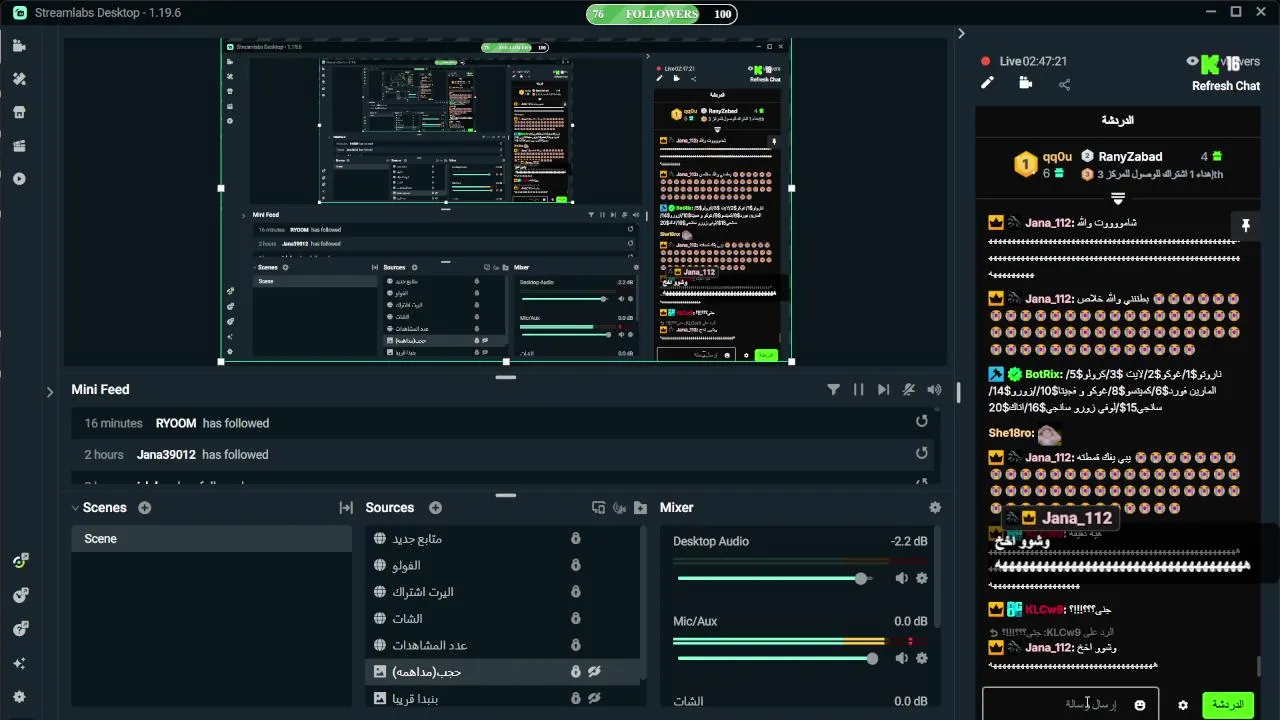Click the chat panel scrollbar

[x=1259, y=666]
